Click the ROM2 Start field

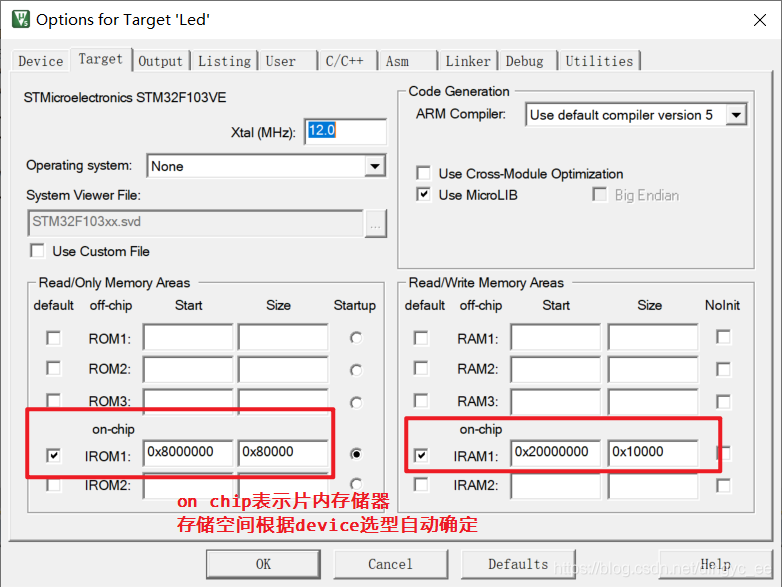[x=188, y=370]
